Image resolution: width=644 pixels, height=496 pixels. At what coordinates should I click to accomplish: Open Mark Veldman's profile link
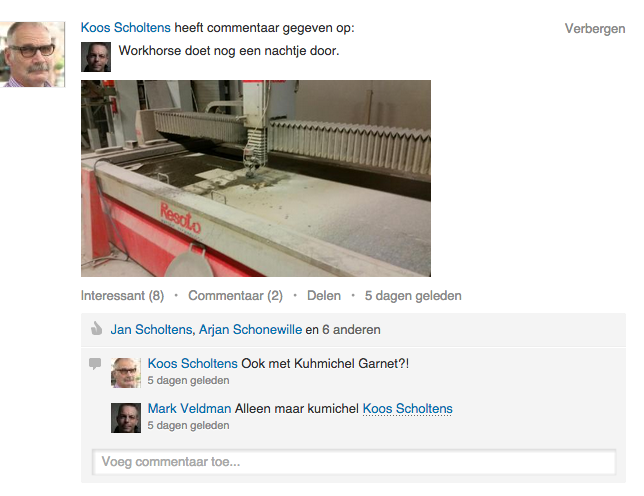(189, 409)
